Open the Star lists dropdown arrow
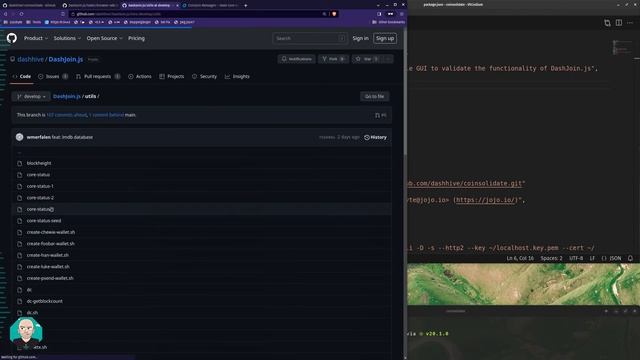Screen dimensions: 640x360 tap(388, 59)
